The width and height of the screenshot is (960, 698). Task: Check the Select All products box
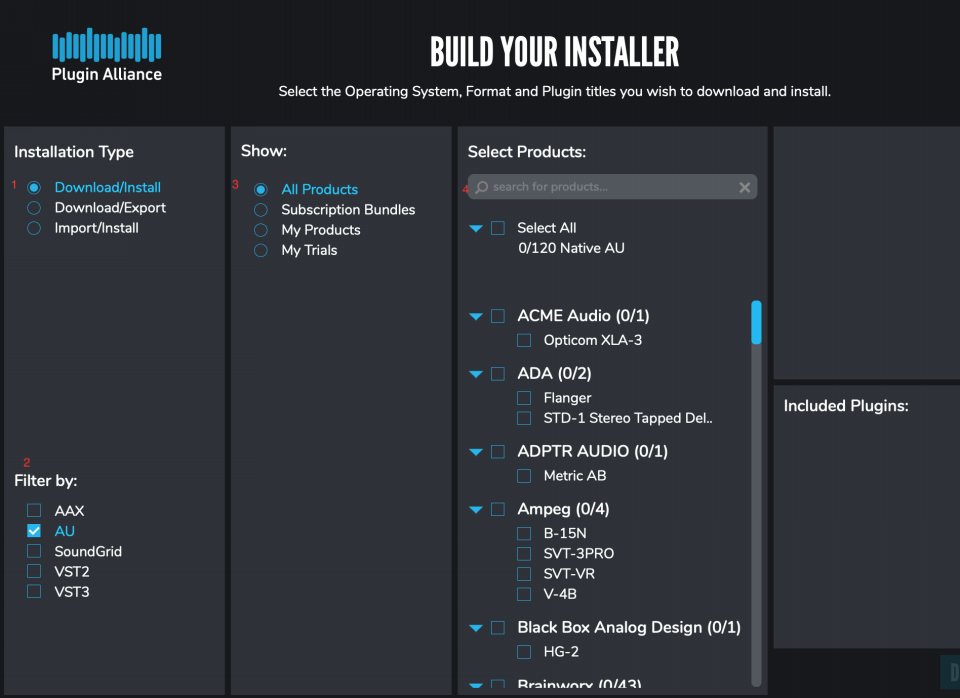coord(498,228)
